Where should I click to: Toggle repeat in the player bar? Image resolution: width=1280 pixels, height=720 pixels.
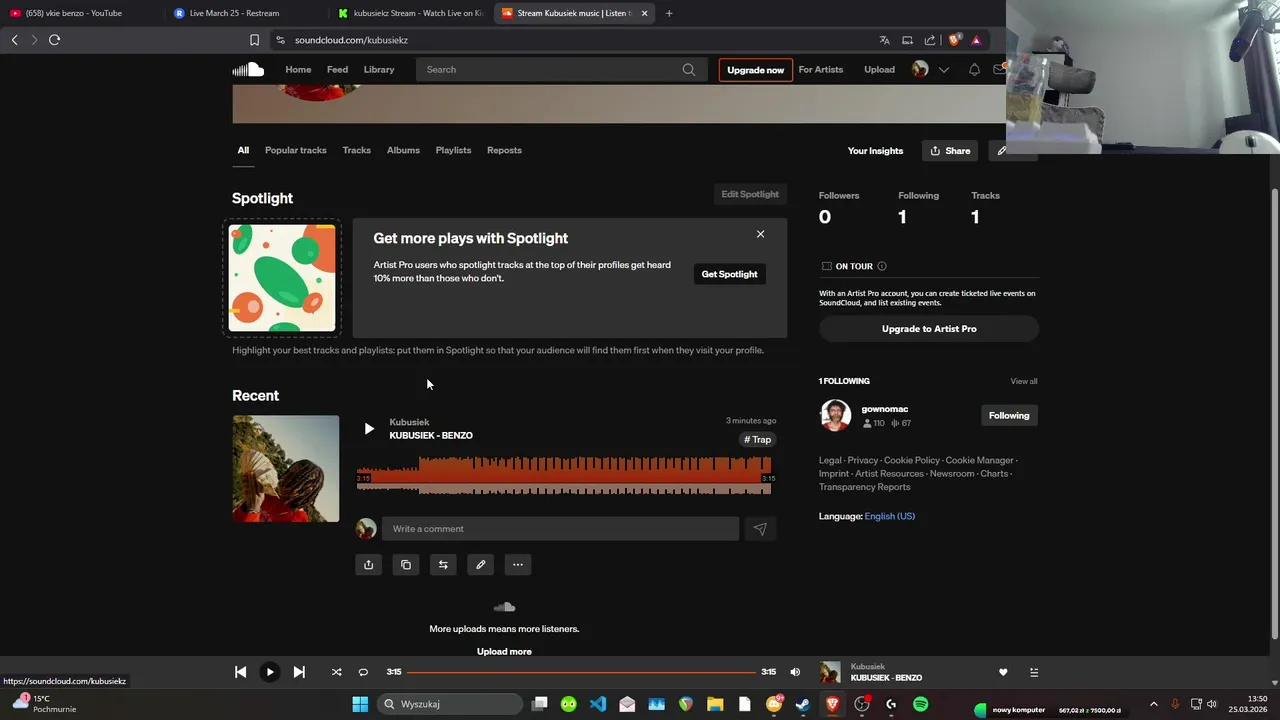tap(363, 672)
